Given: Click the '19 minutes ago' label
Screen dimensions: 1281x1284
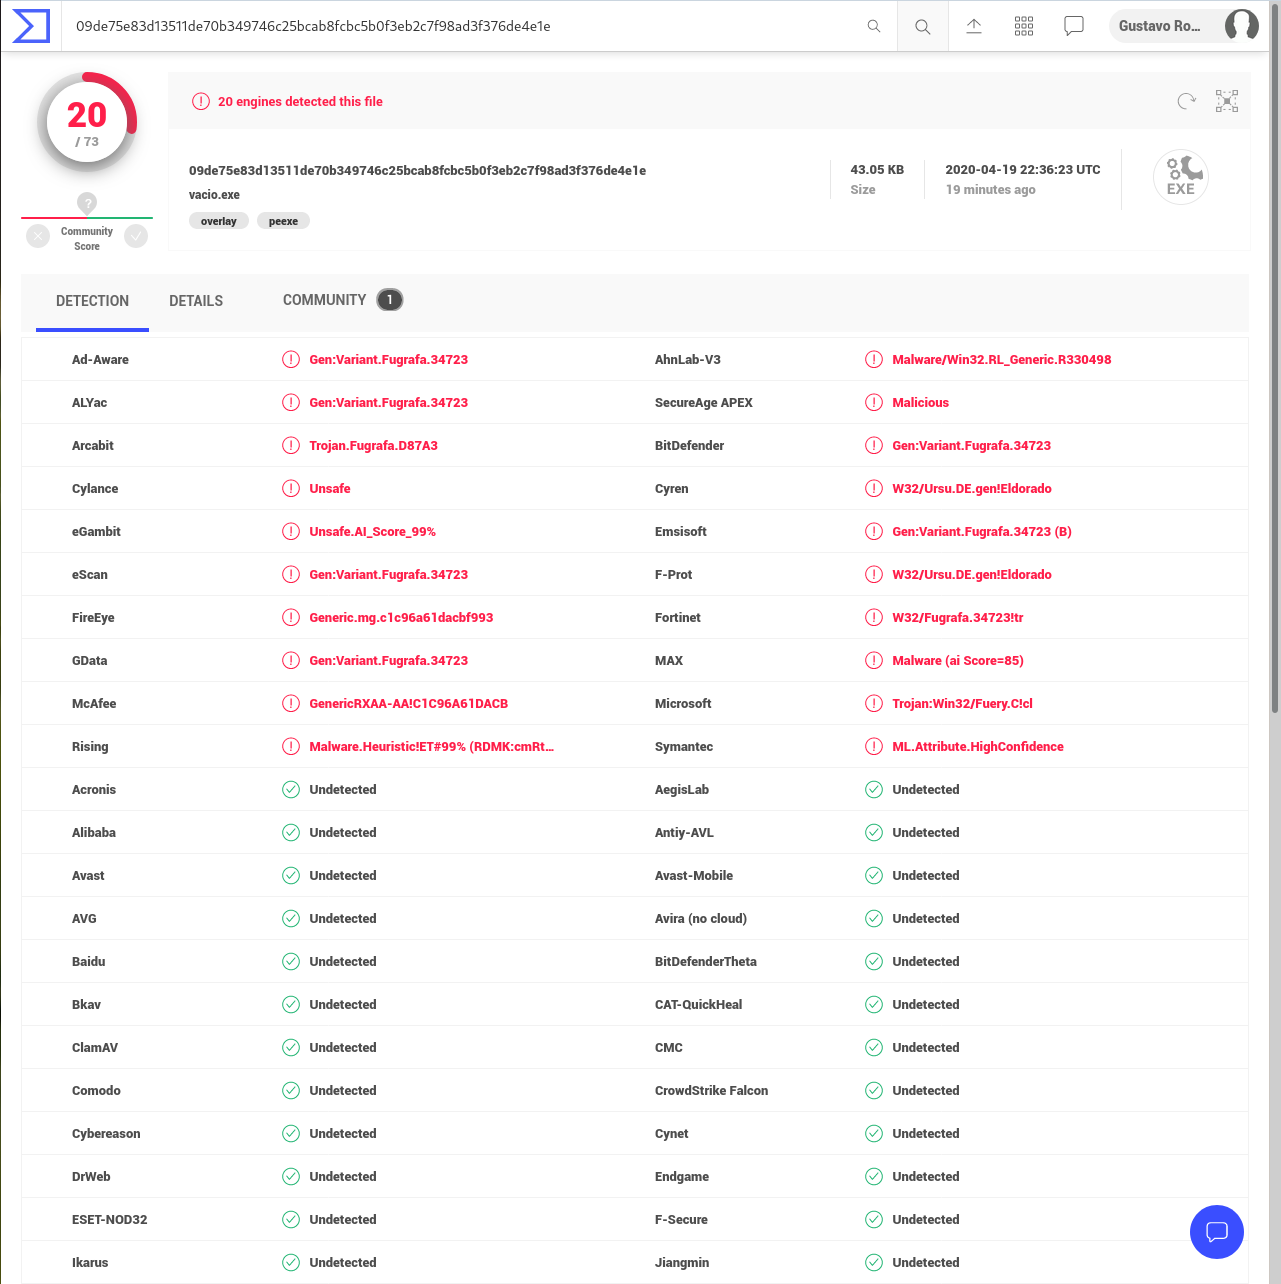Looking at the screenshot, I should [x=991, y=190].
